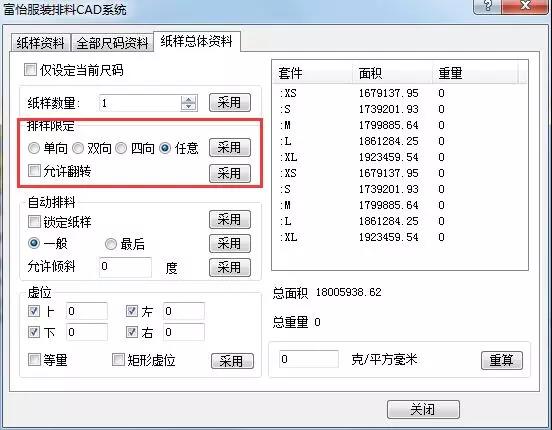552x430 pixels.
Task: Uncheck the 右 margin checkbox
Action: tap(132, 332)
